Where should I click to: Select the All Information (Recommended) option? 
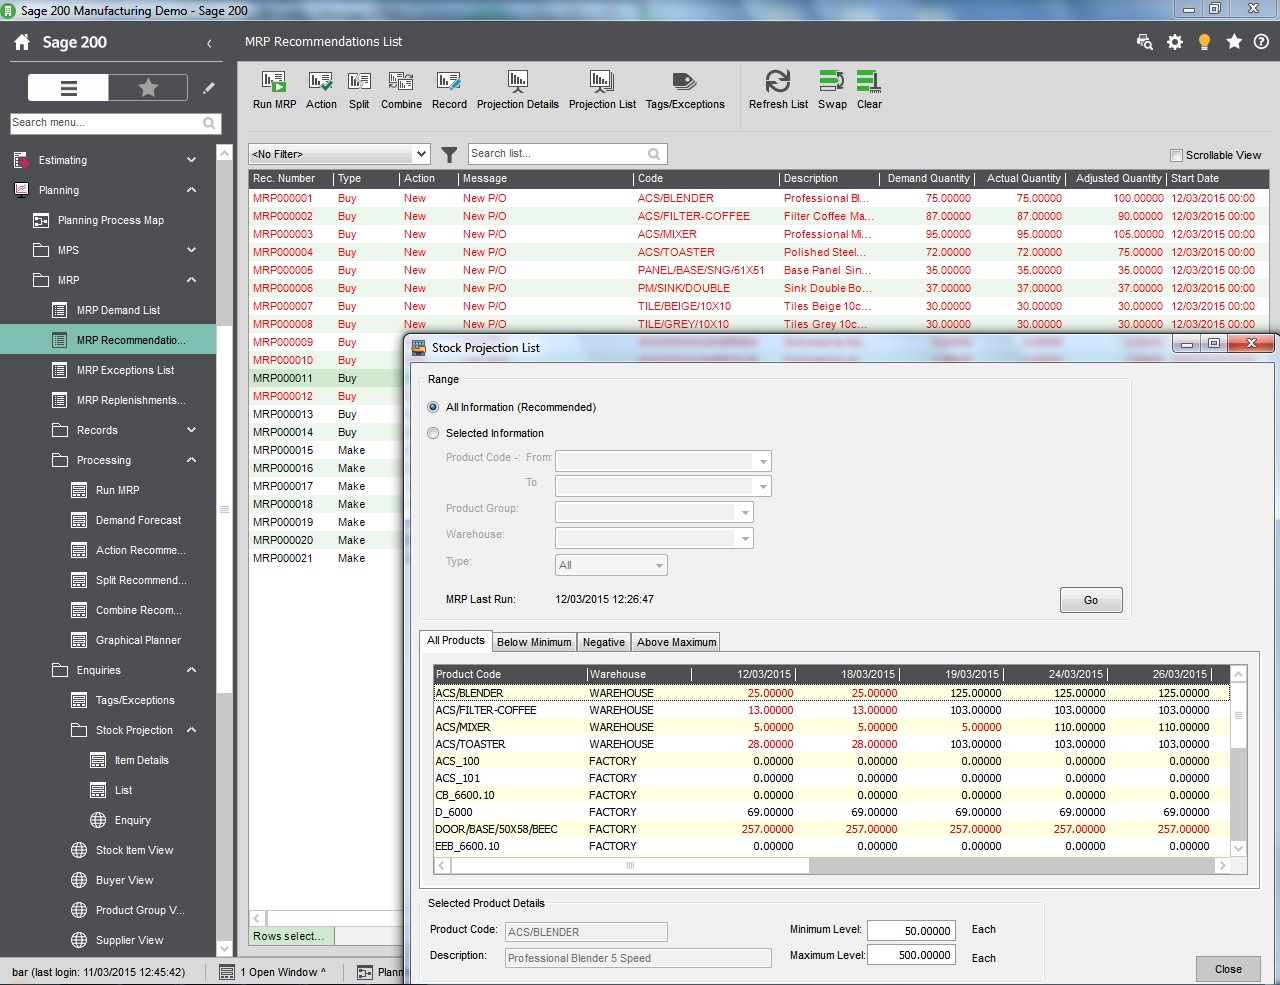point(433,407)
